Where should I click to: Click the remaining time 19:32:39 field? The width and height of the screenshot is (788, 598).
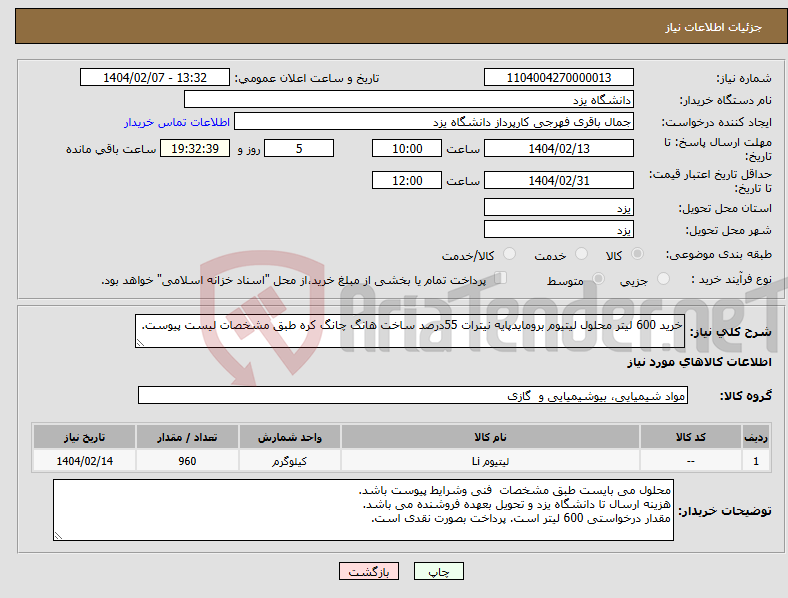tap(195, 148)
